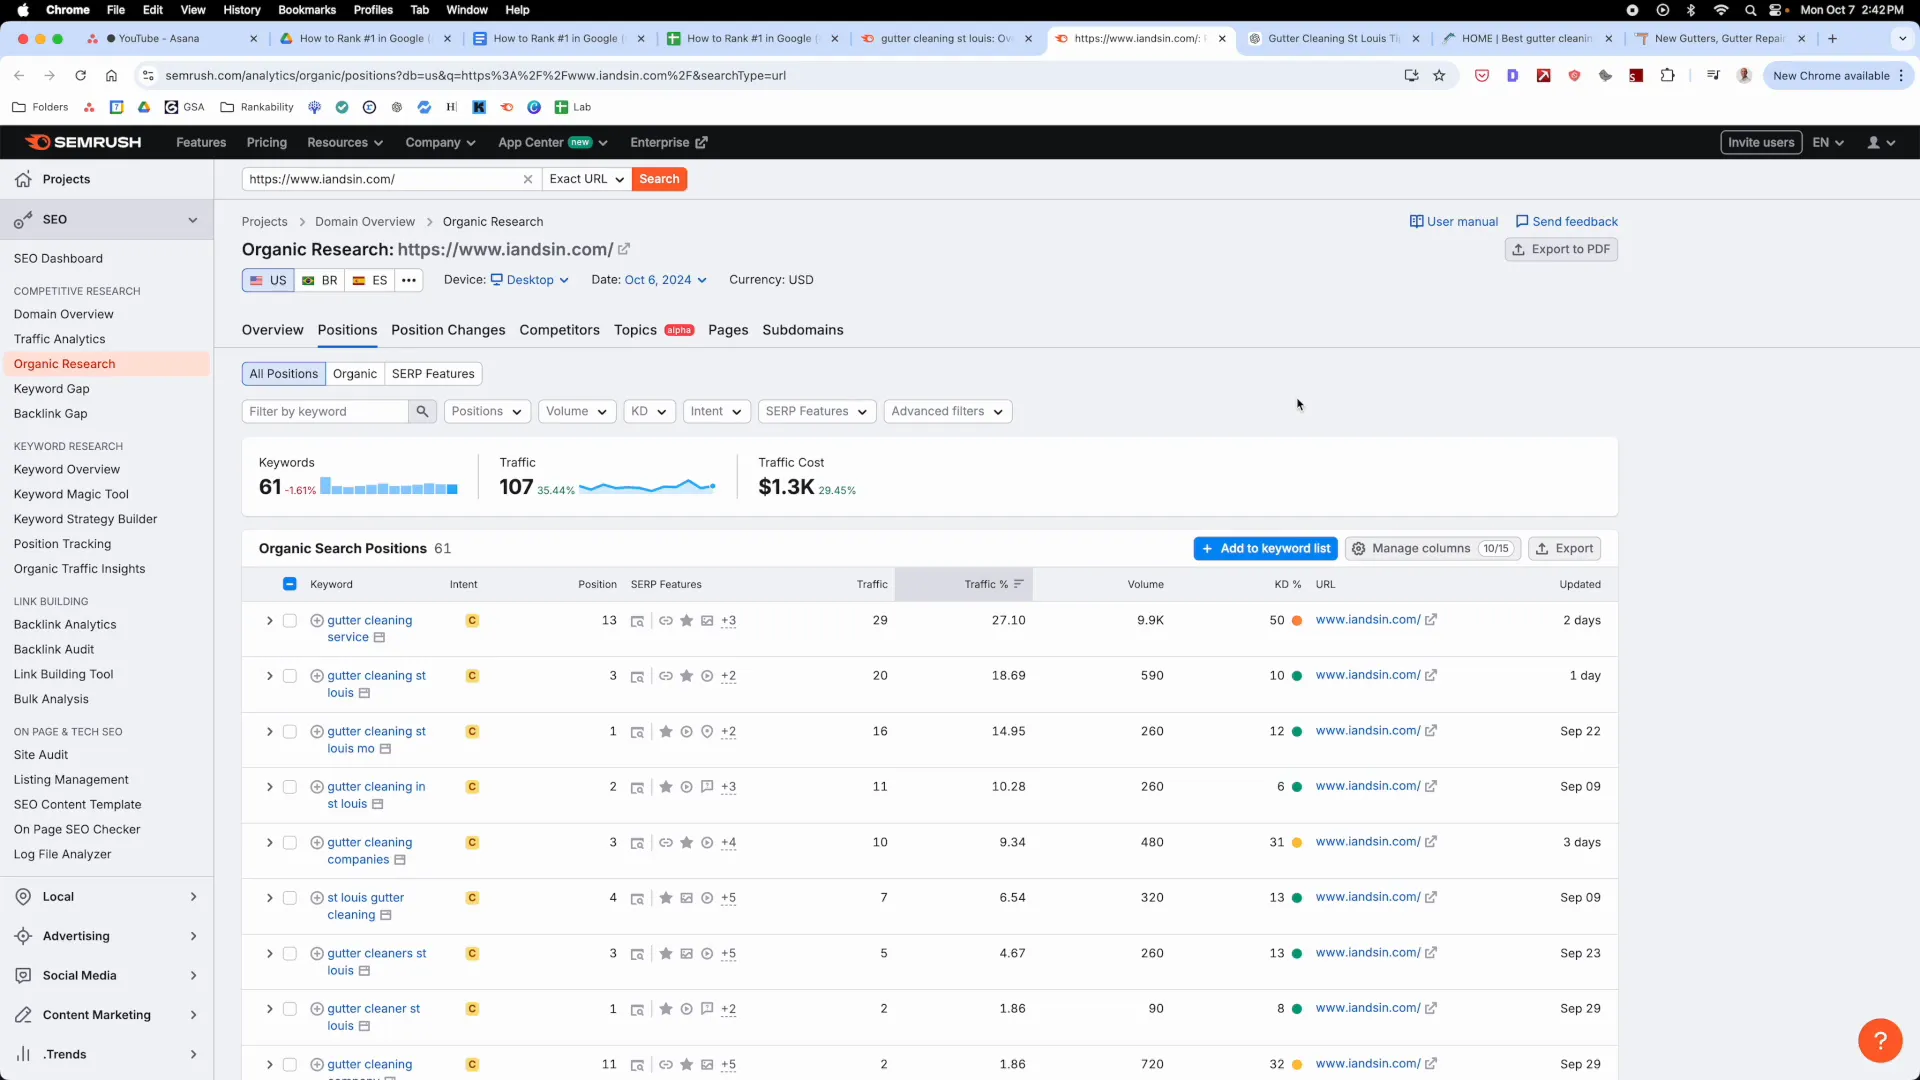Image resolution: width=1920 pixels, height=1080 pixels.
Task: Check the 'gutter cleaners st louis' row checkbox
Action: [289, 953]
